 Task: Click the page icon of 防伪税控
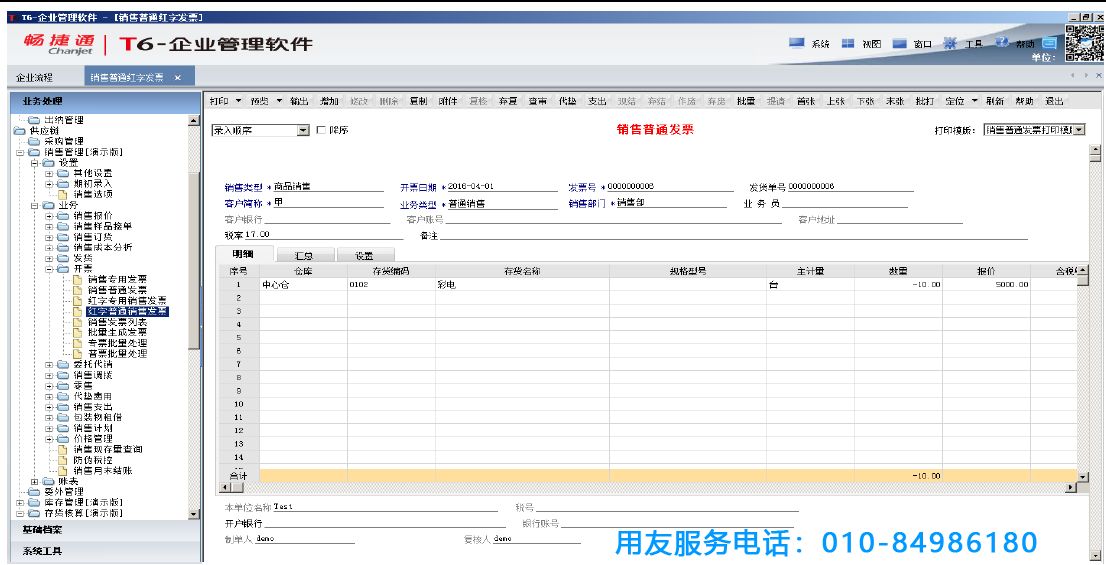click(x=63, y=460)
